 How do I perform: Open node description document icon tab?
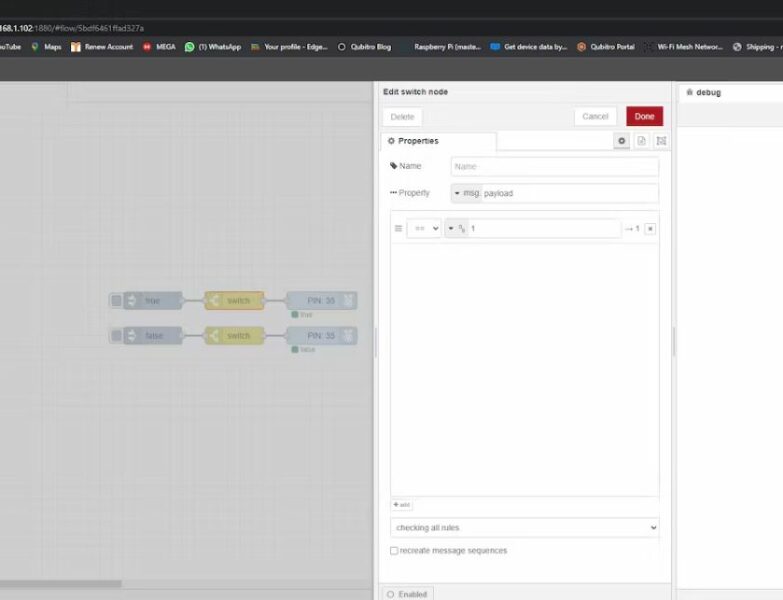coord(642,141)
